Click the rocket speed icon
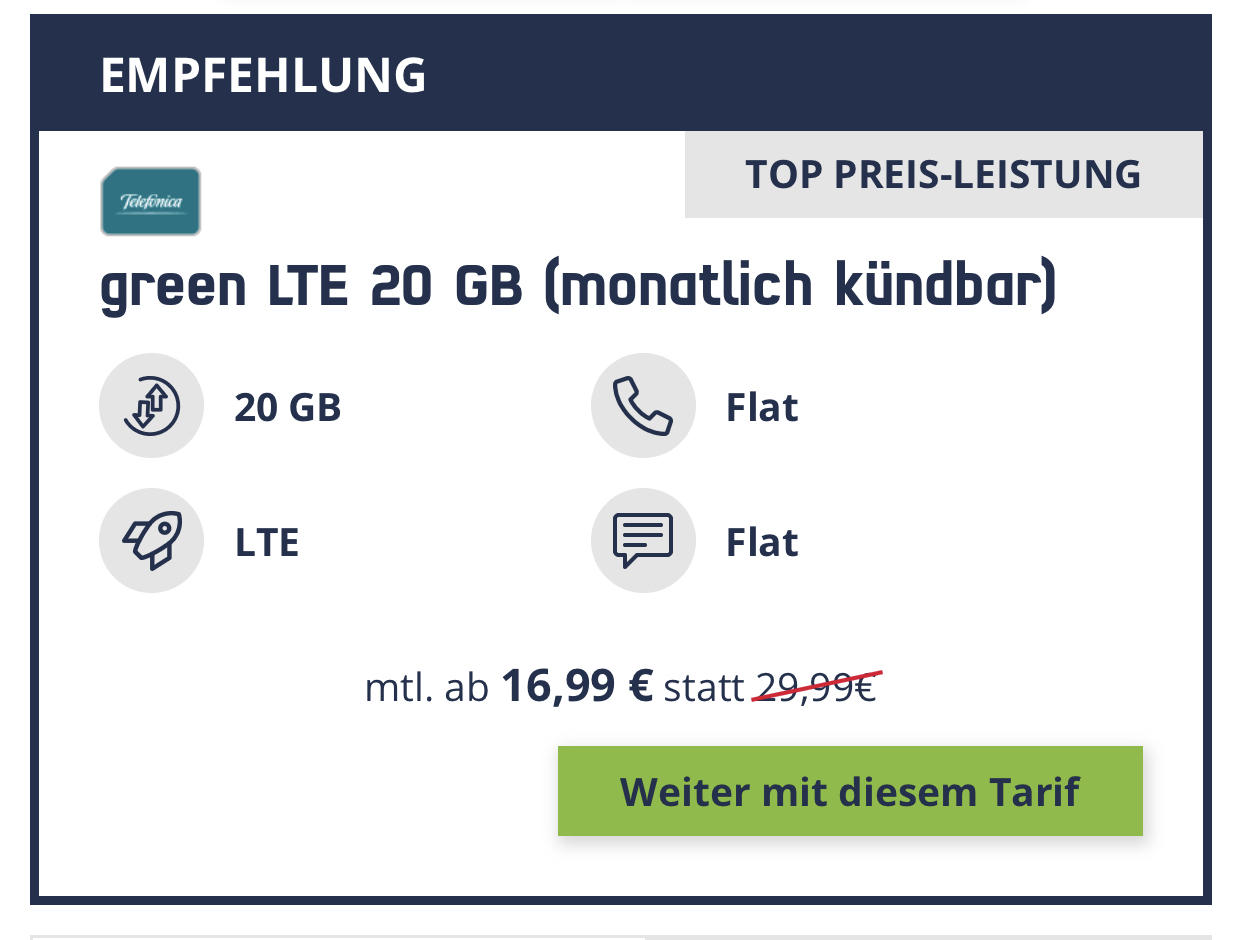 (x=151, y=541)
